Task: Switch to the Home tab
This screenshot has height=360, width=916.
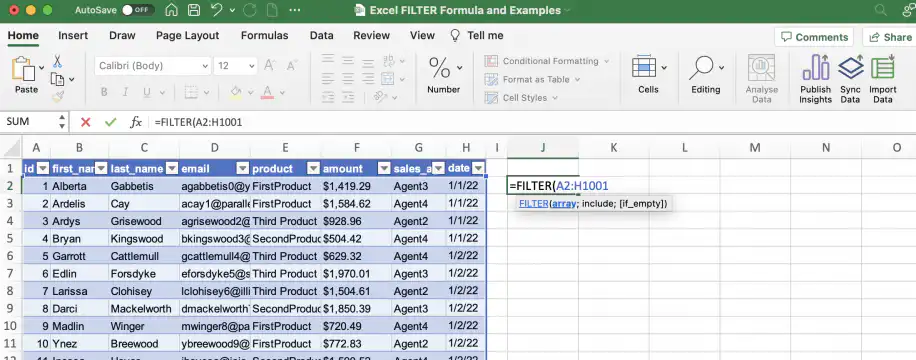Action: click(x=23, y=36)
